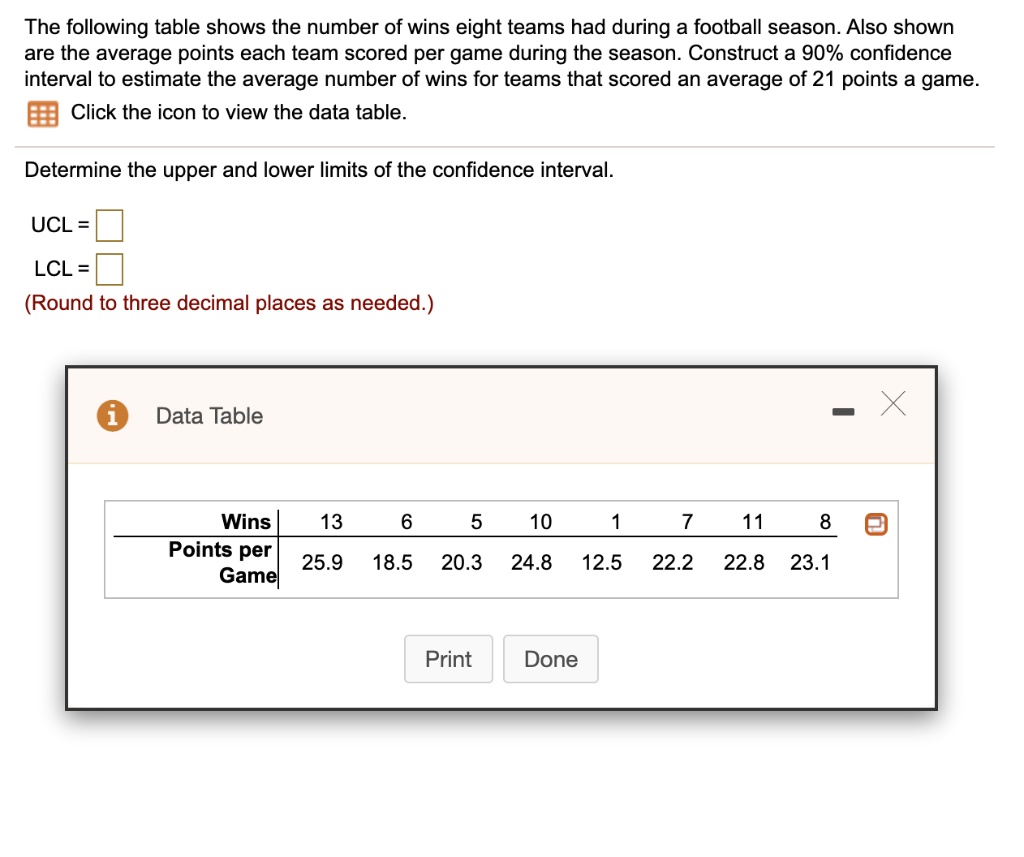This screenshot has height=857, width=1024.
Task: Close the Data Table dialog with the X
Action: coord(892,404)
